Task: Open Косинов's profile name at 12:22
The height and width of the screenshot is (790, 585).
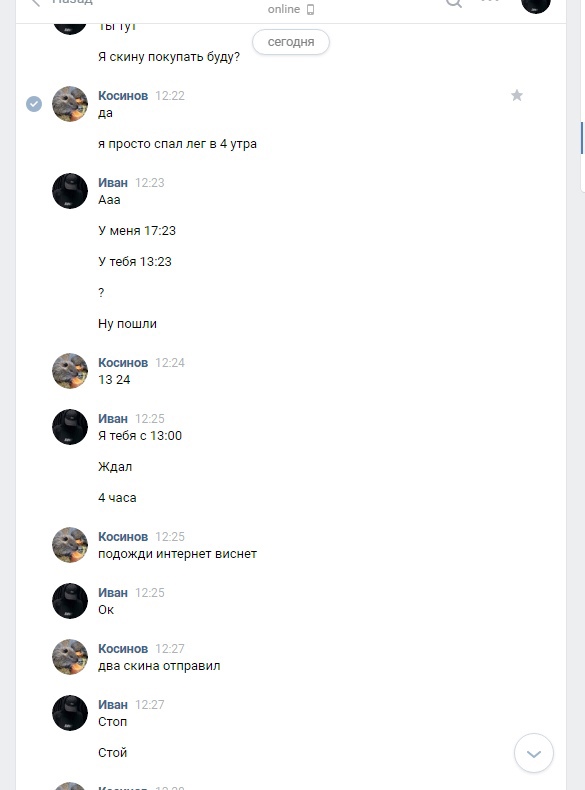Action: [x=123, y=96]
